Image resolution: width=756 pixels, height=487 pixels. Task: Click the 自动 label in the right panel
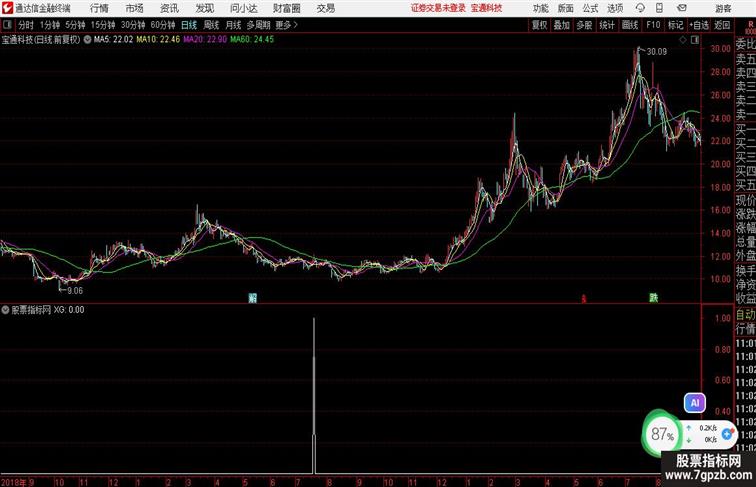745,315
